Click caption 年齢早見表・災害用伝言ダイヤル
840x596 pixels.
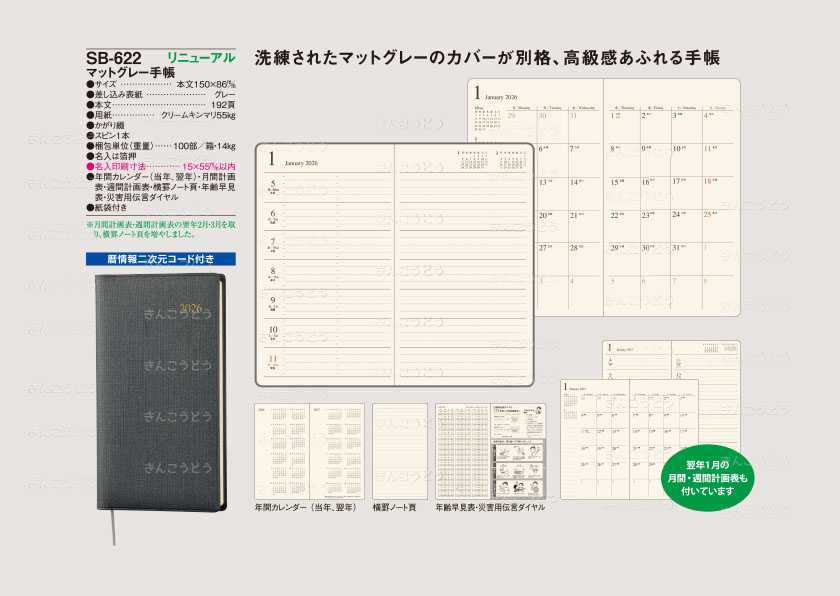pyautogui.click(x=490, y=507)
